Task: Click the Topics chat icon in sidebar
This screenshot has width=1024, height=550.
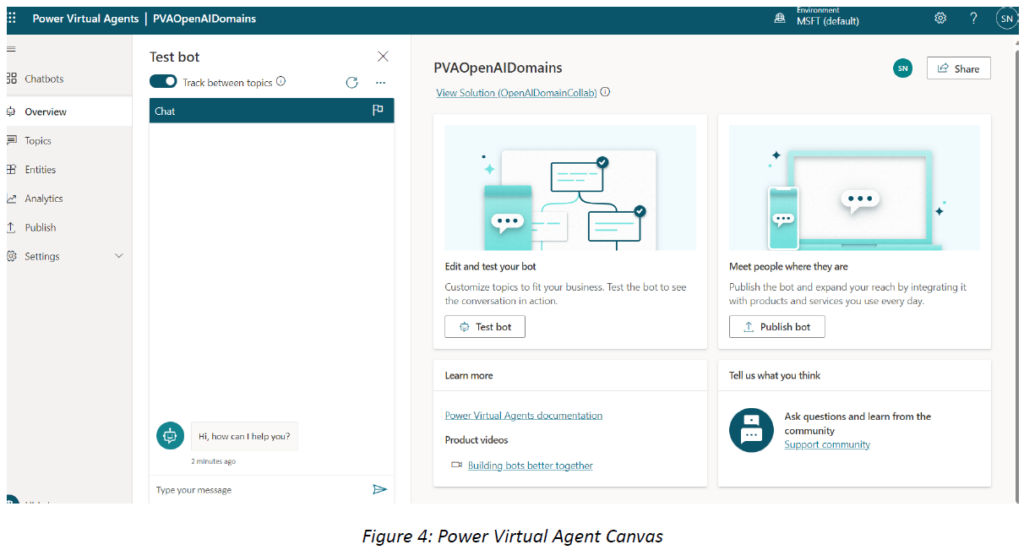Action: pyautogui.click(x=12, y=140)
